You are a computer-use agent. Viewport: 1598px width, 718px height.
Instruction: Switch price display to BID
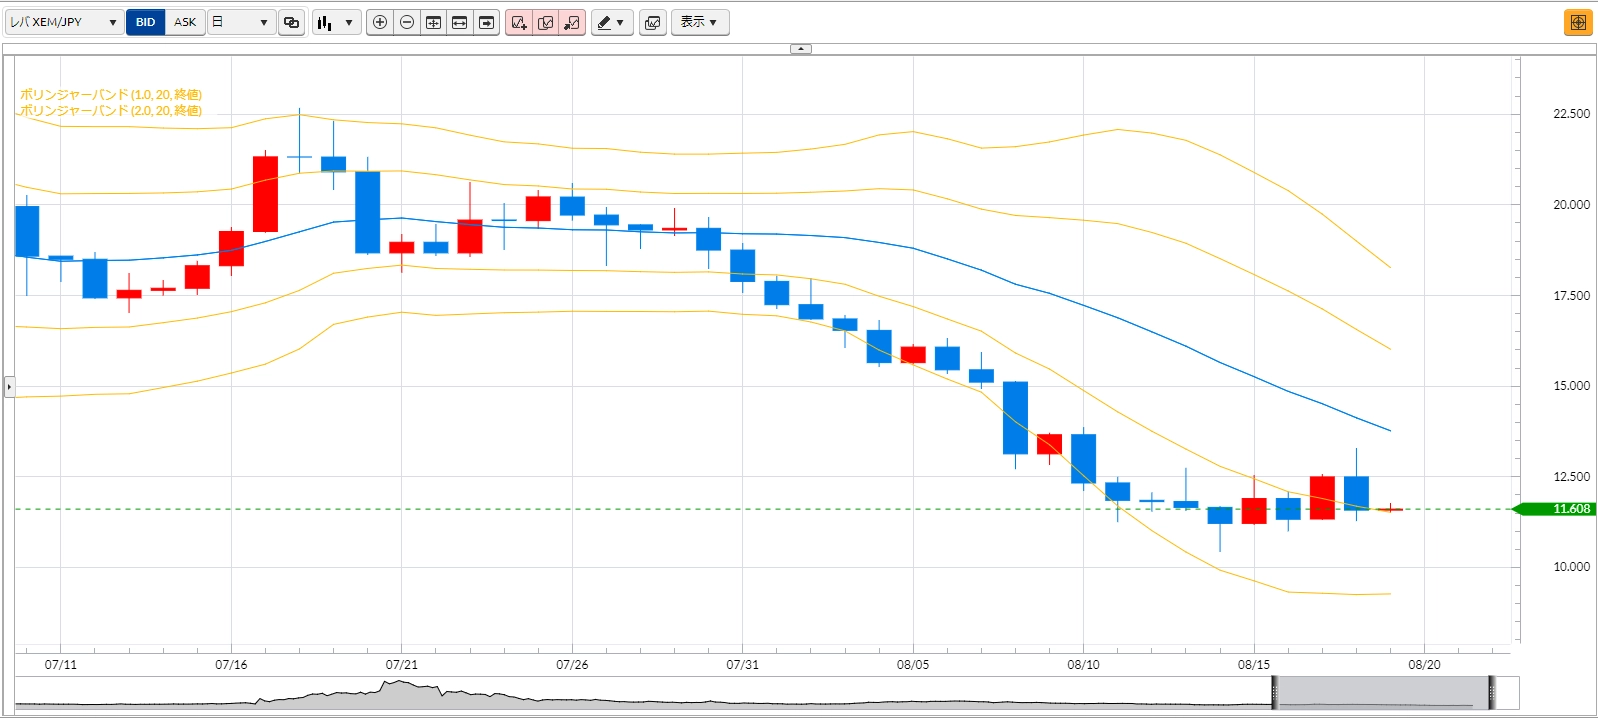point(146,22)
